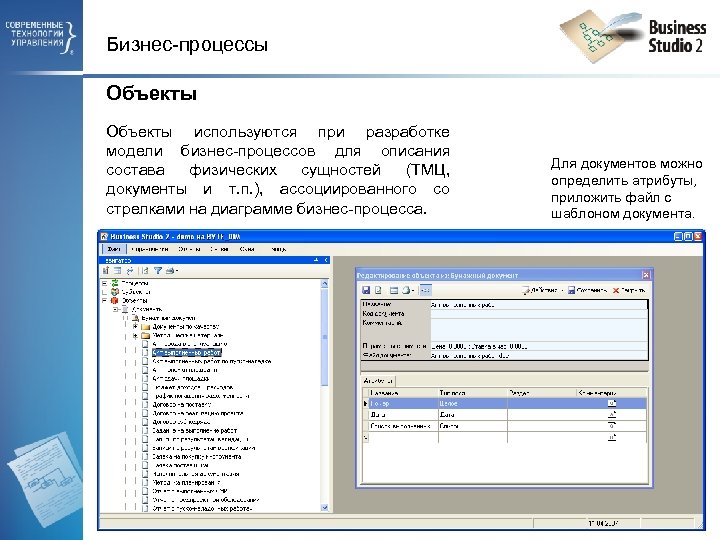720x540 pixels.
Task: Open the printer dropdown in Navigator toolbar
Action: (172, 270)
